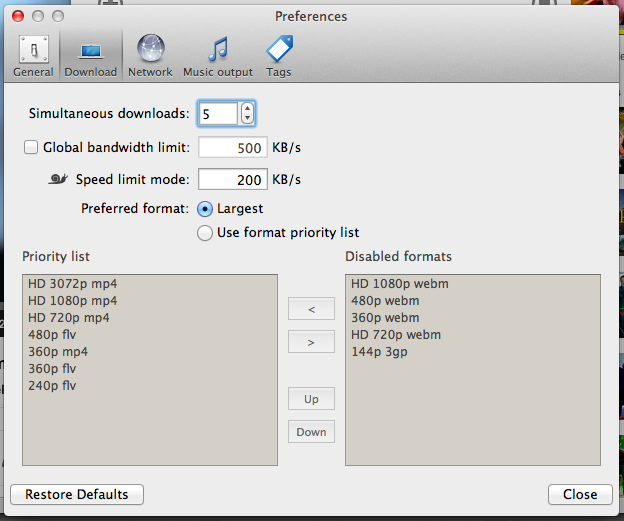Viewport: 624px width, 521px height.
Task: Click Restore Defaults button
Action: pos(77,494)
